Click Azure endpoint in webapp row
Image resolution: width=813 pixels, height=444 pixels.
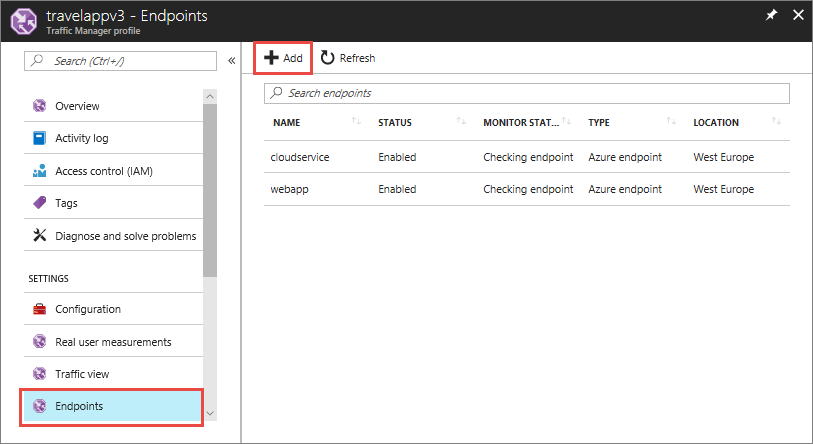click(625, 189)
